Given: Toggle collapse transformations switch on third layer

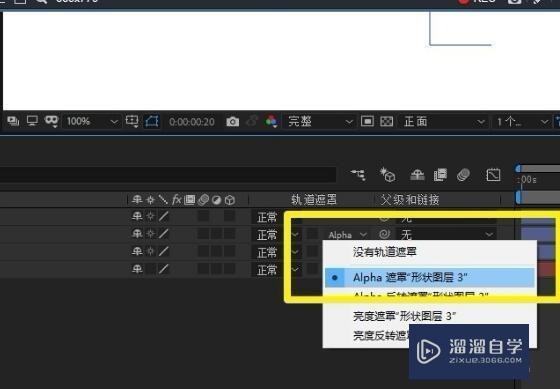Looking at the screenshot, I should click(150, 251).
